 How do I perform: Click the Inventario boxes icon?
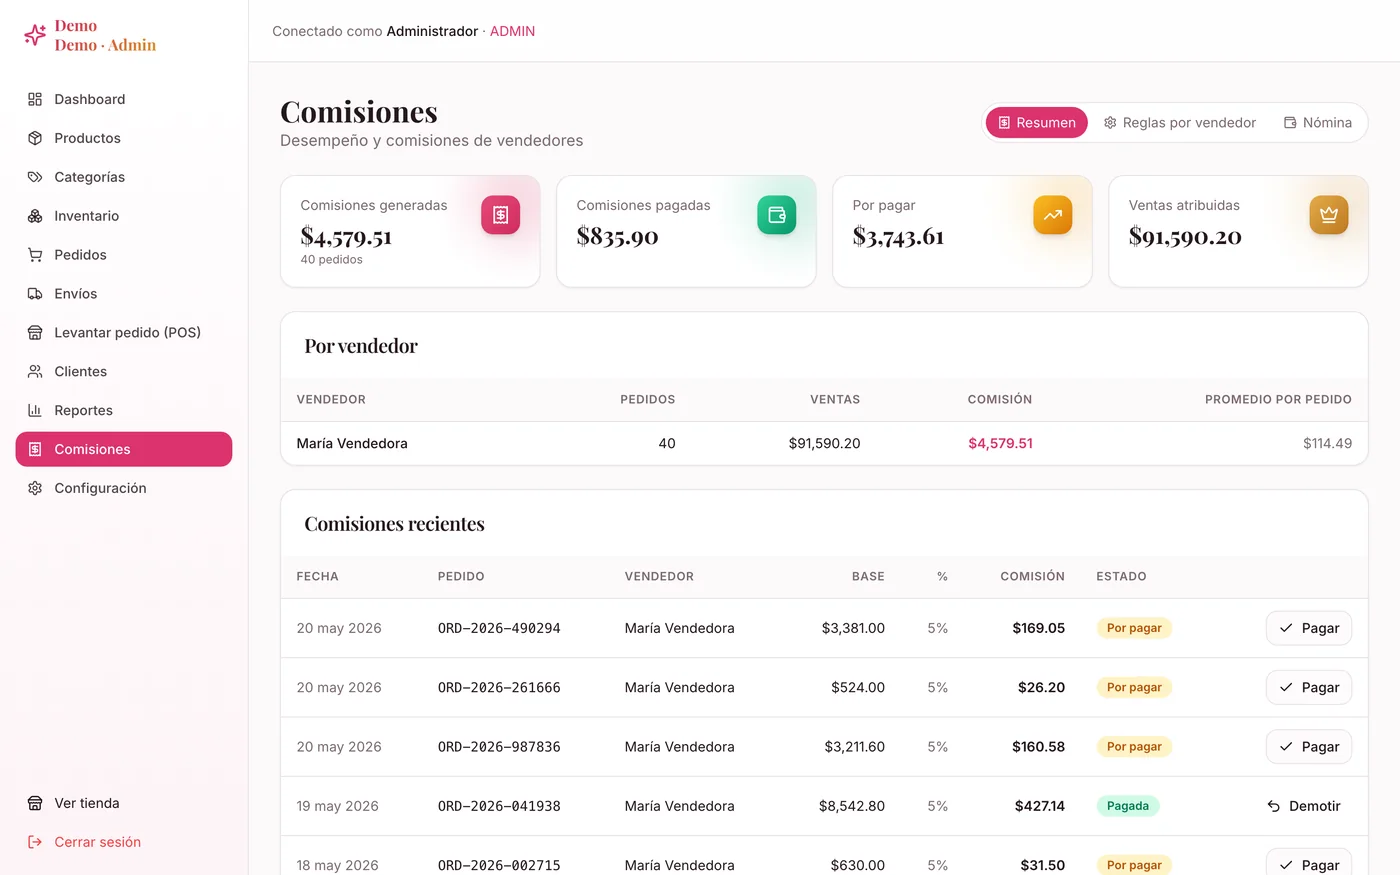(35, 216)
